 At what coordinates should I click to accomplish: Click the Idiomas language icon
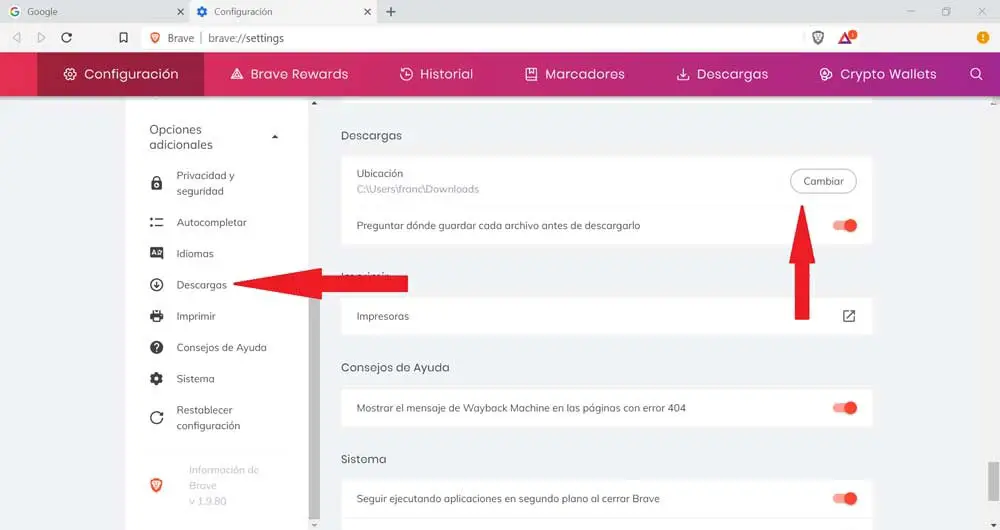coord(156,253)
